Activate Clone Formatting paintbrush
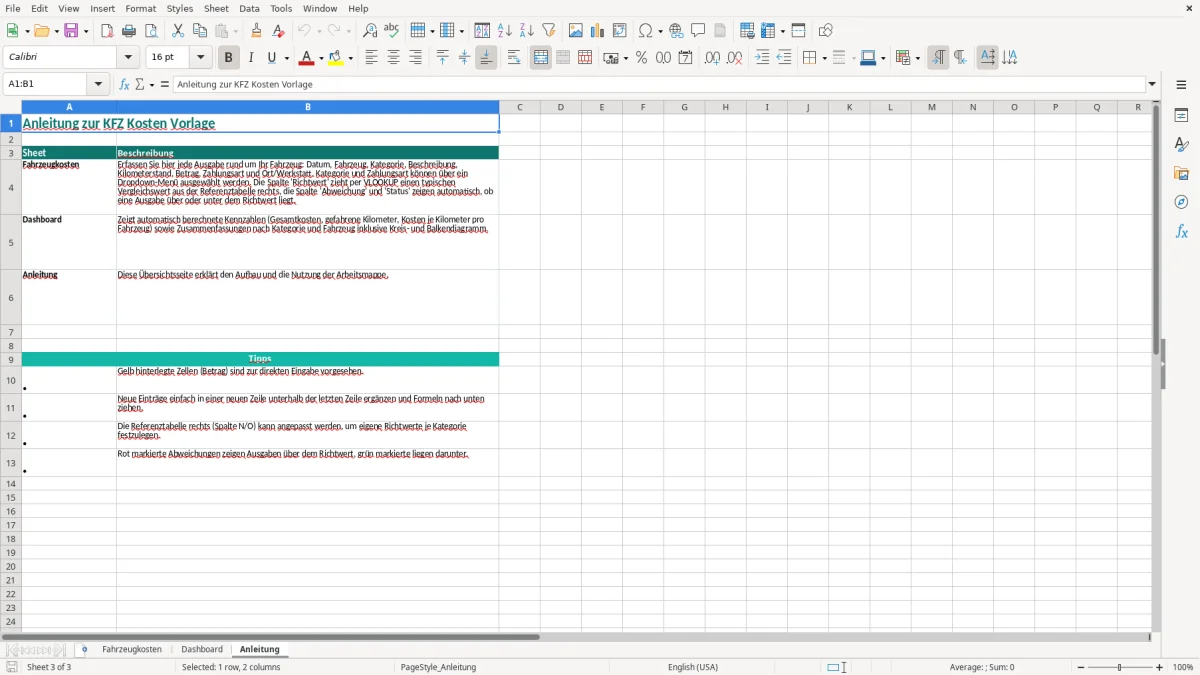This screenshot has width=1200, height=675. 257,31
